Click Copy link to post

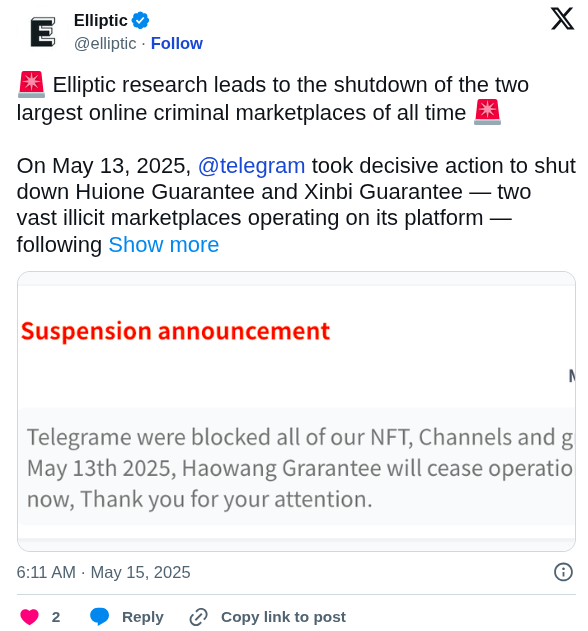(x=283, y=617)
